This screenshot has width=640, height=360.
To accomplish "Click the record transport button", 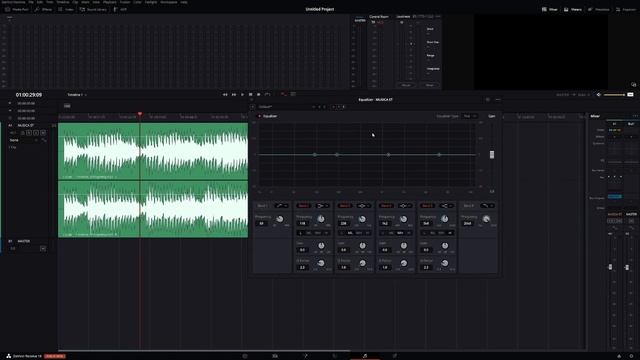I will click(258, 95).
